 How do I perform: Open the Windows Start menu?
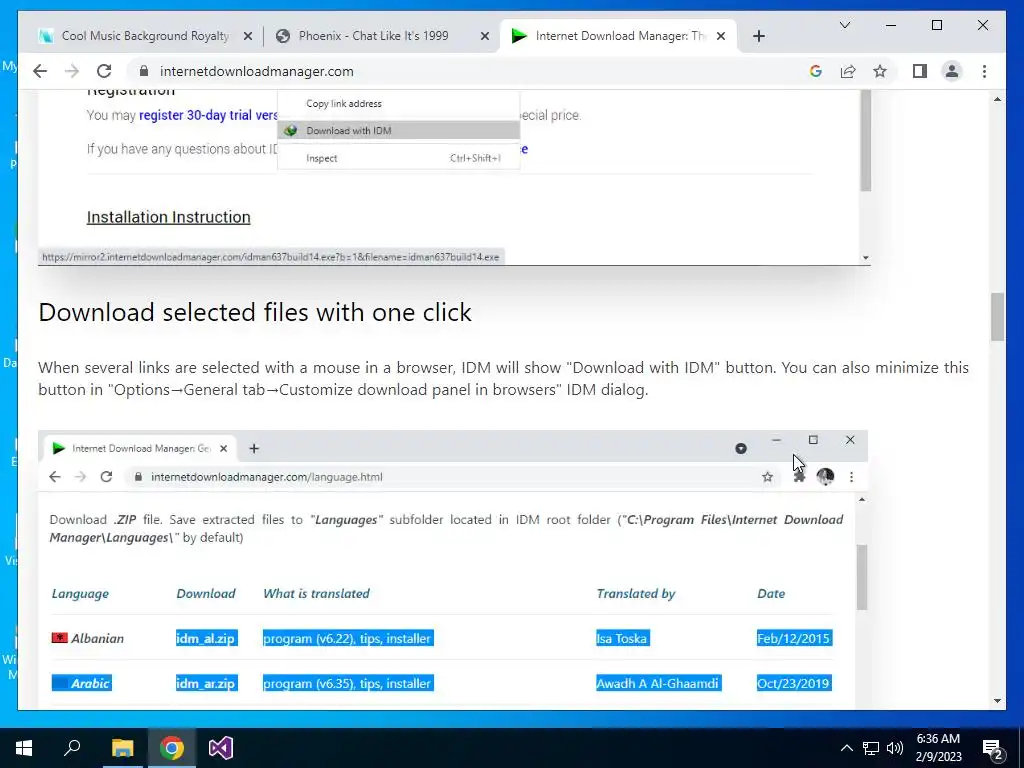coord(24,748)
